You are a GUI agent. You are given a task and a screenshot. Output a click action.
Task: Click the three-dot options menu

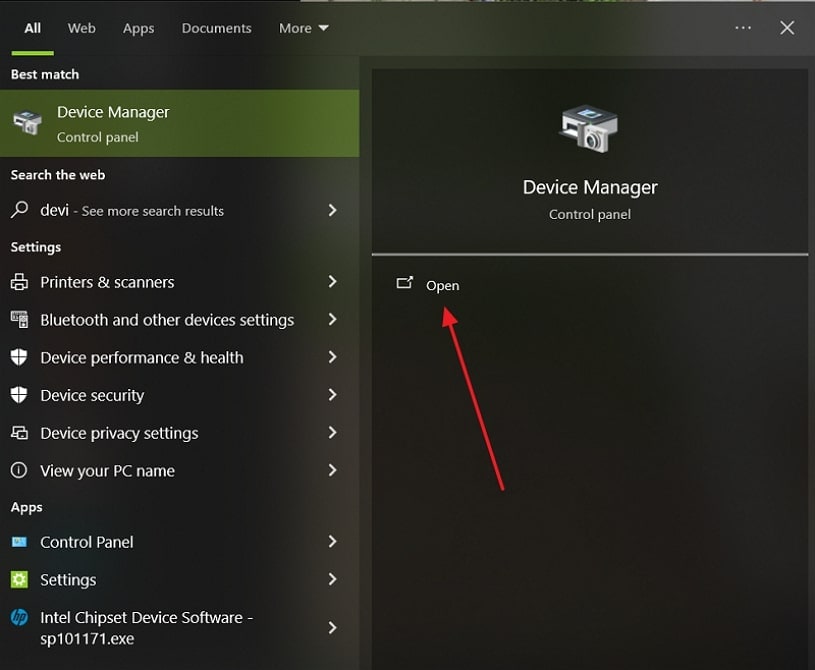742,28
